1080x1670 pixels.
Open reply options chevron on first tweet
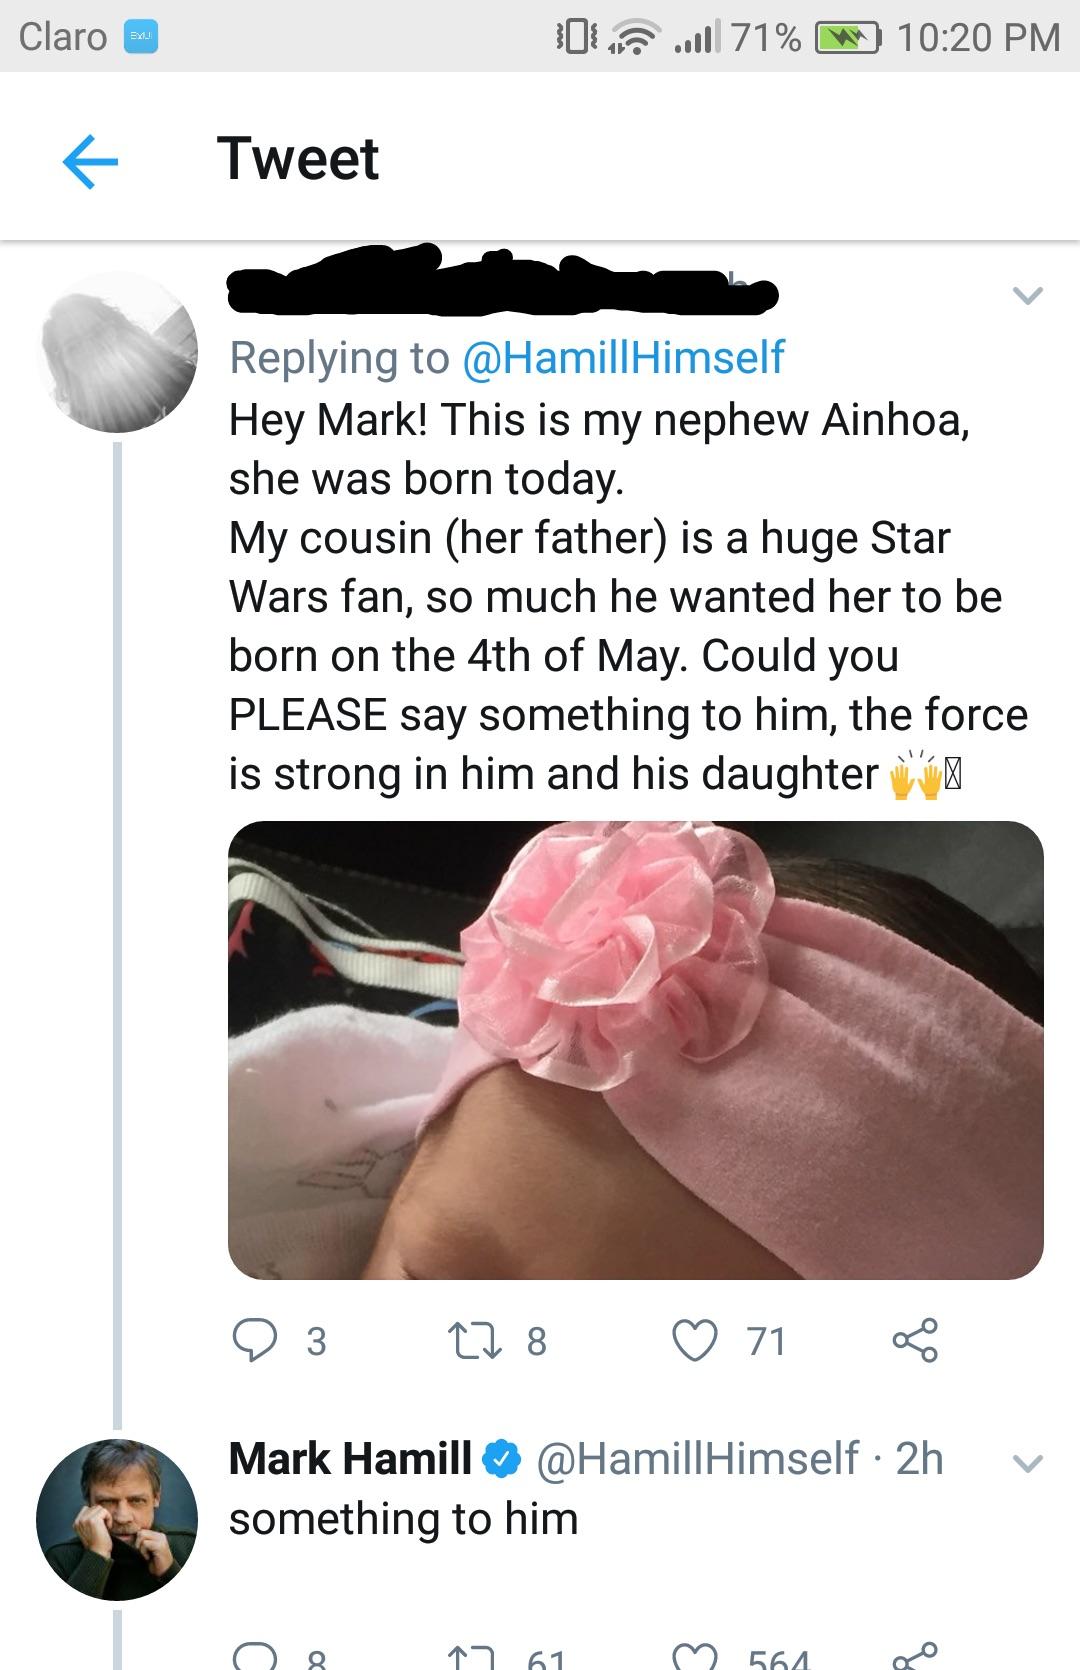pyautogui.click(x=1027, y=295)
